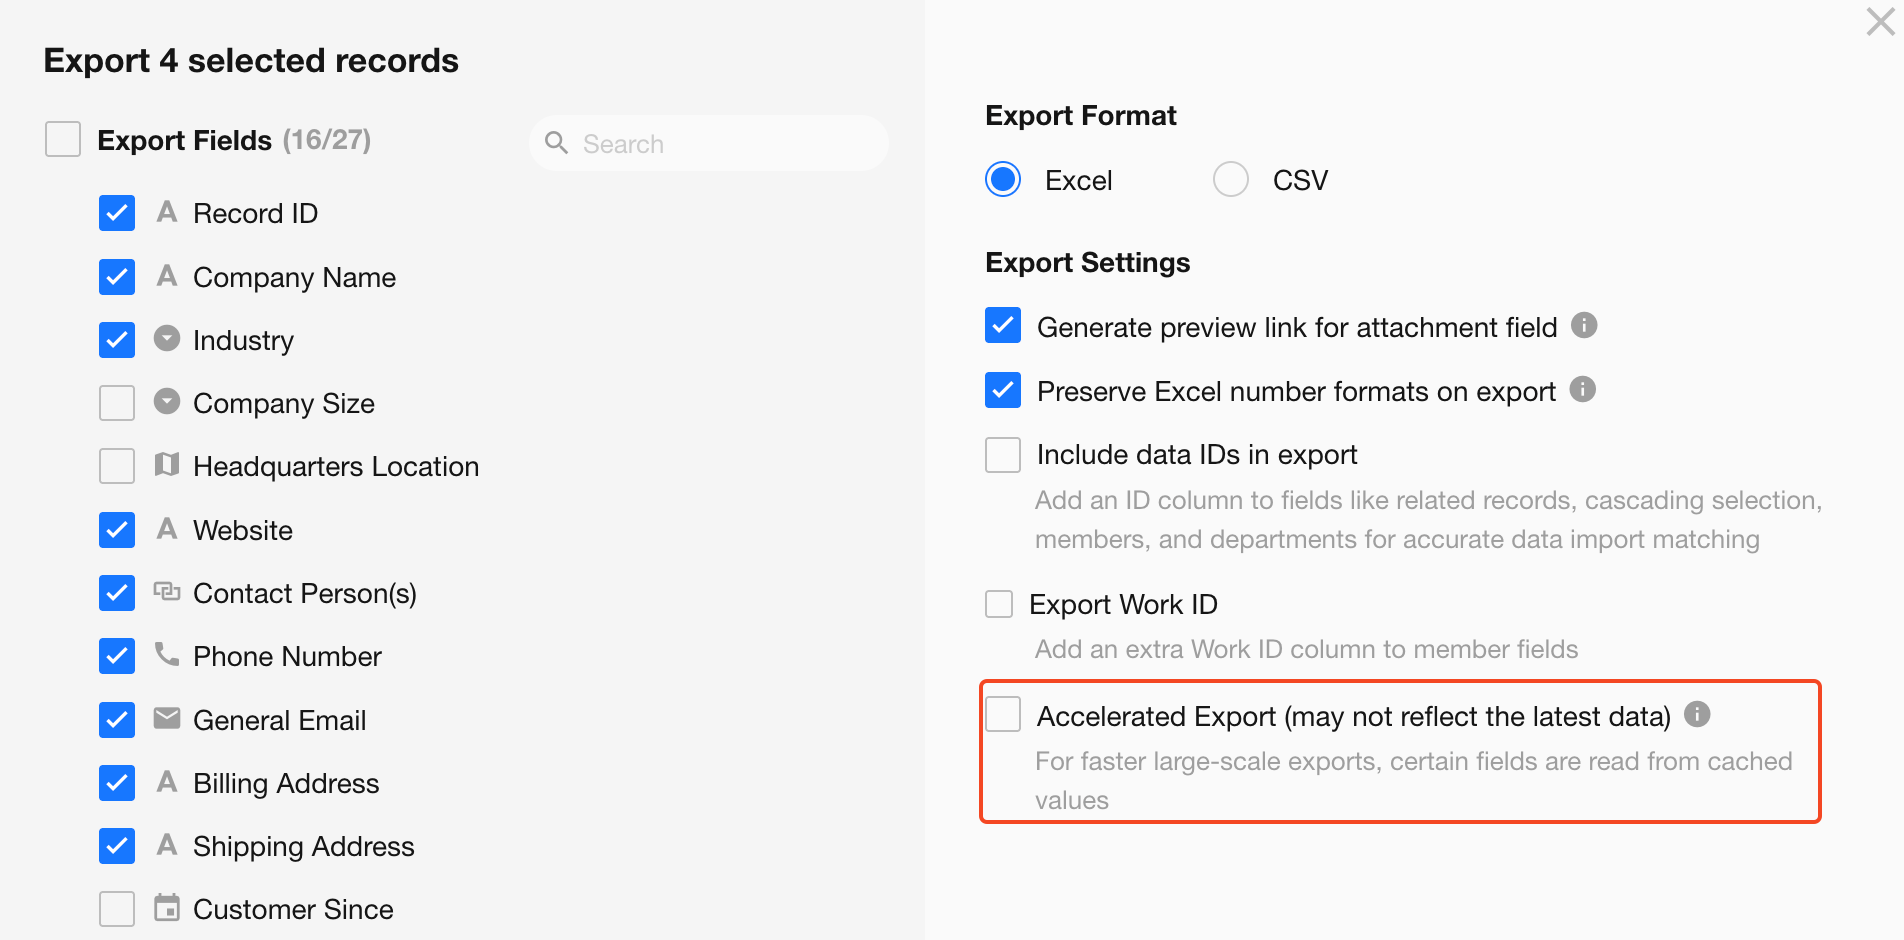Click the Headquarters Location map icon
Screen dimensions: 1904x940
click(167, 465)
